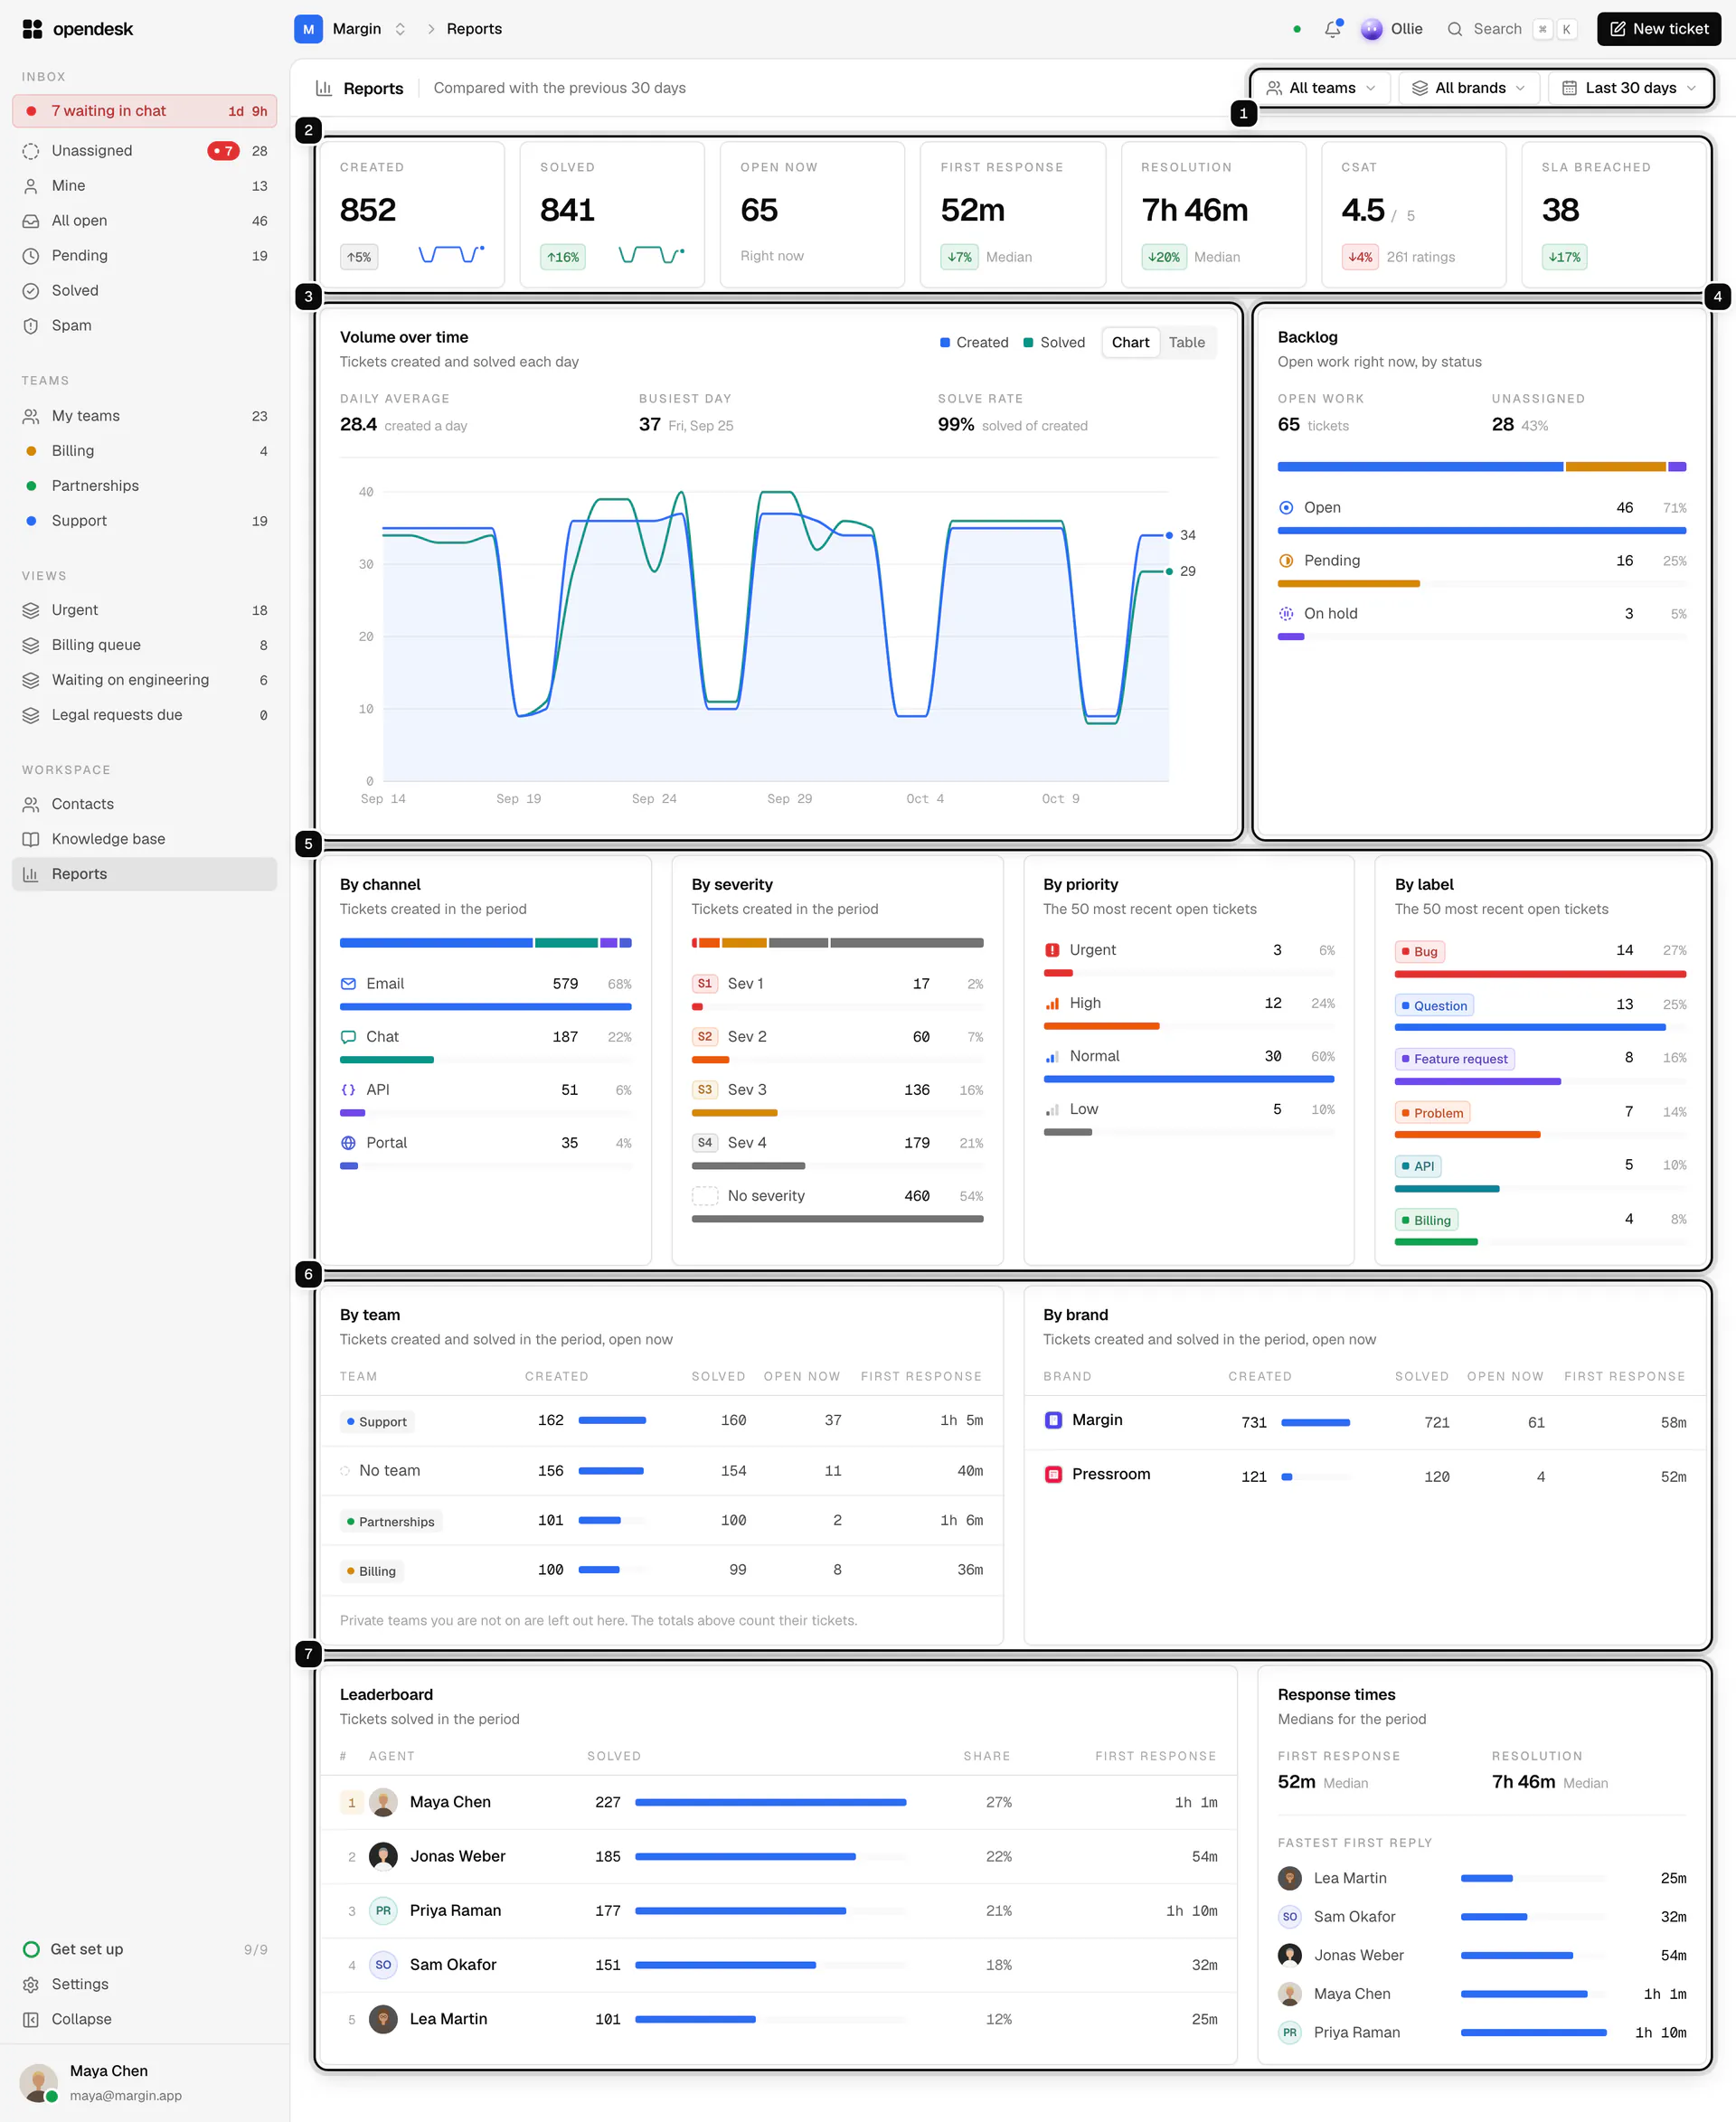Click Maya Chen's leaderboard share bar

point(770,1802)
